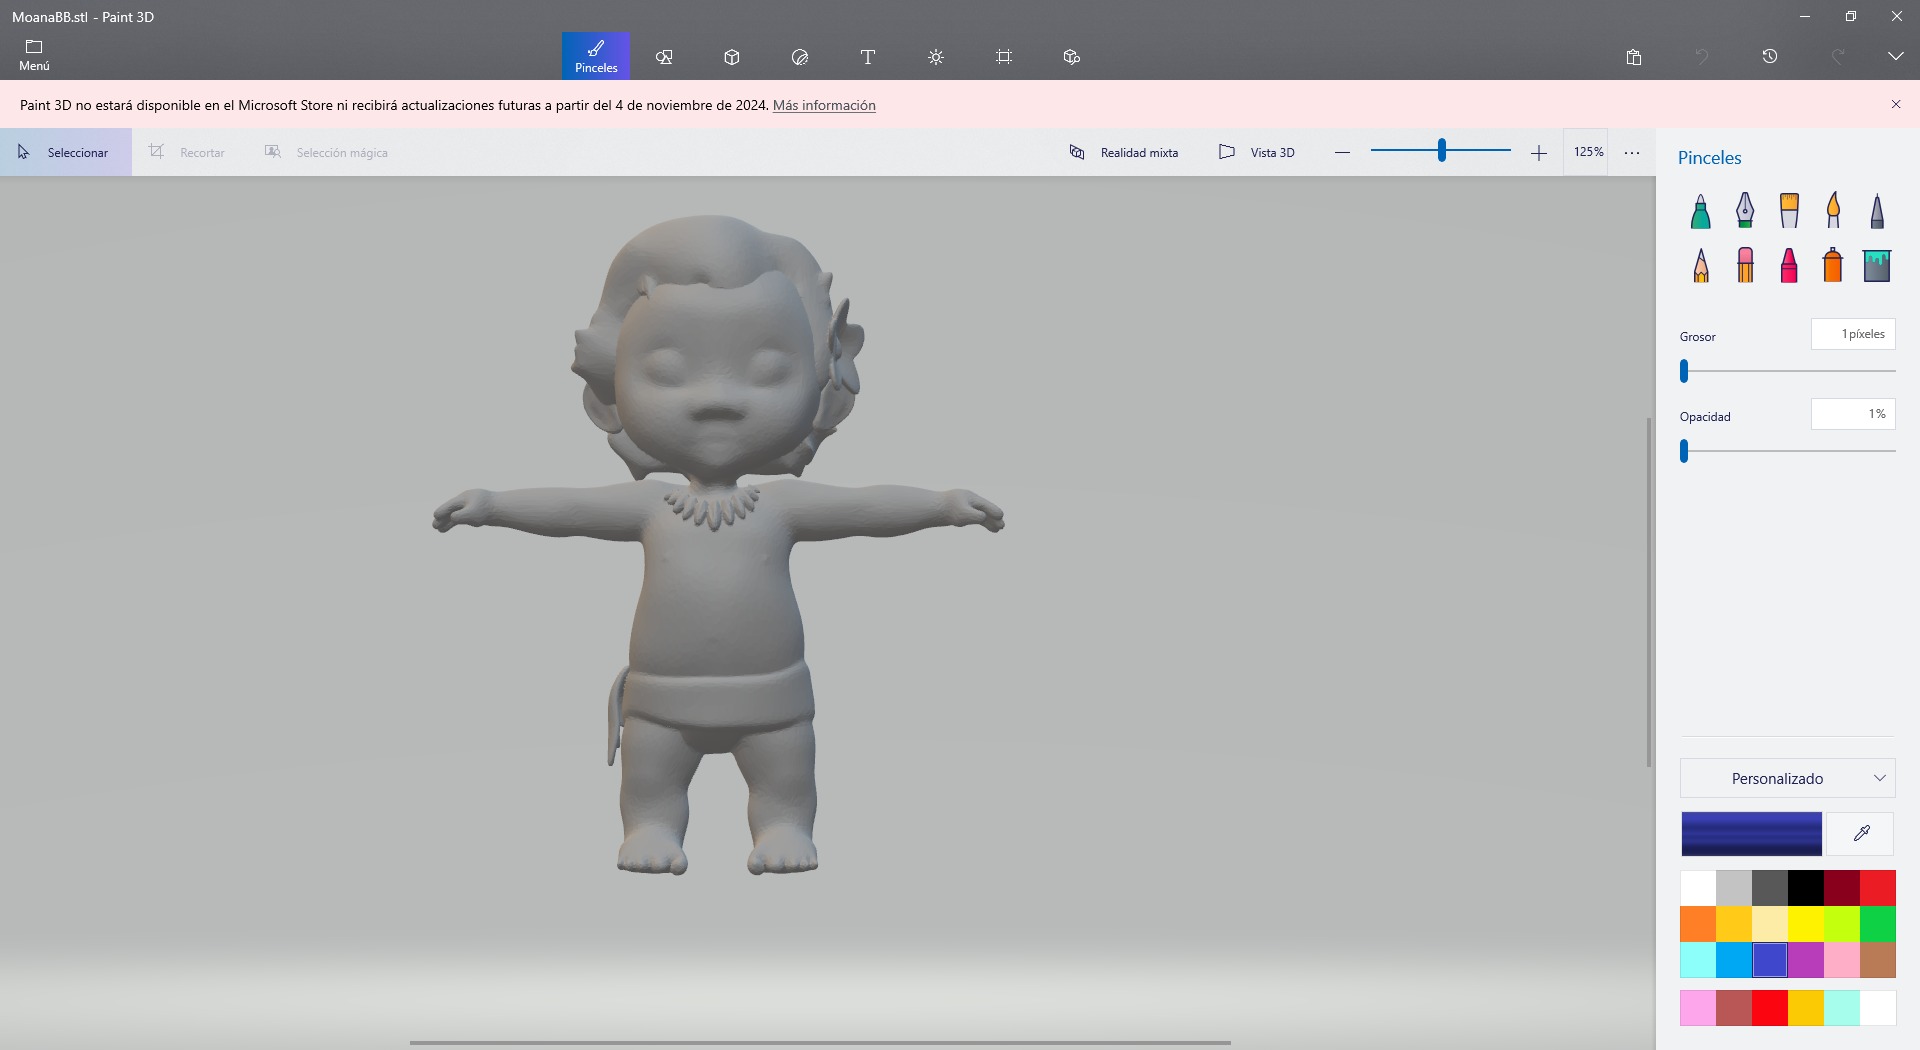The height and width of the screenshot is (1050, 1920).
Task: Expand the top-right chevron menu
Action: (x=1895, y=57)
